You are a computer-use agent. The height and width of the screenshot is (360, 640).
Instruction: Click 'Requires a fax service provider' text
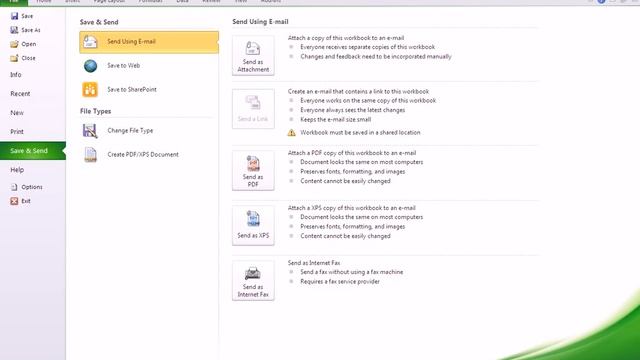(340, 281)
